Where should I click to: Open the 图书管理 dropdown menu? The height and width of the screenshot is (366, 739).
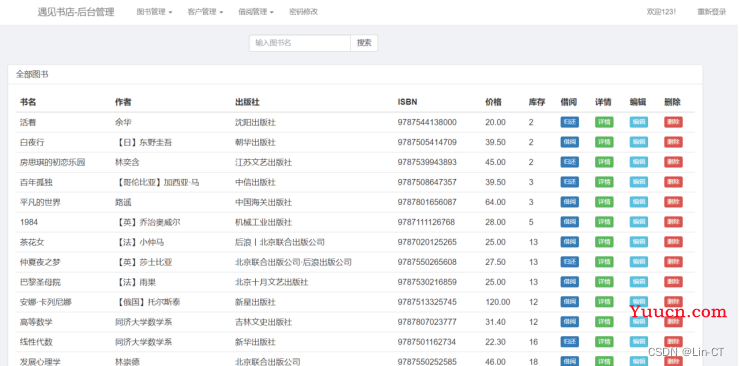[154, 12]
